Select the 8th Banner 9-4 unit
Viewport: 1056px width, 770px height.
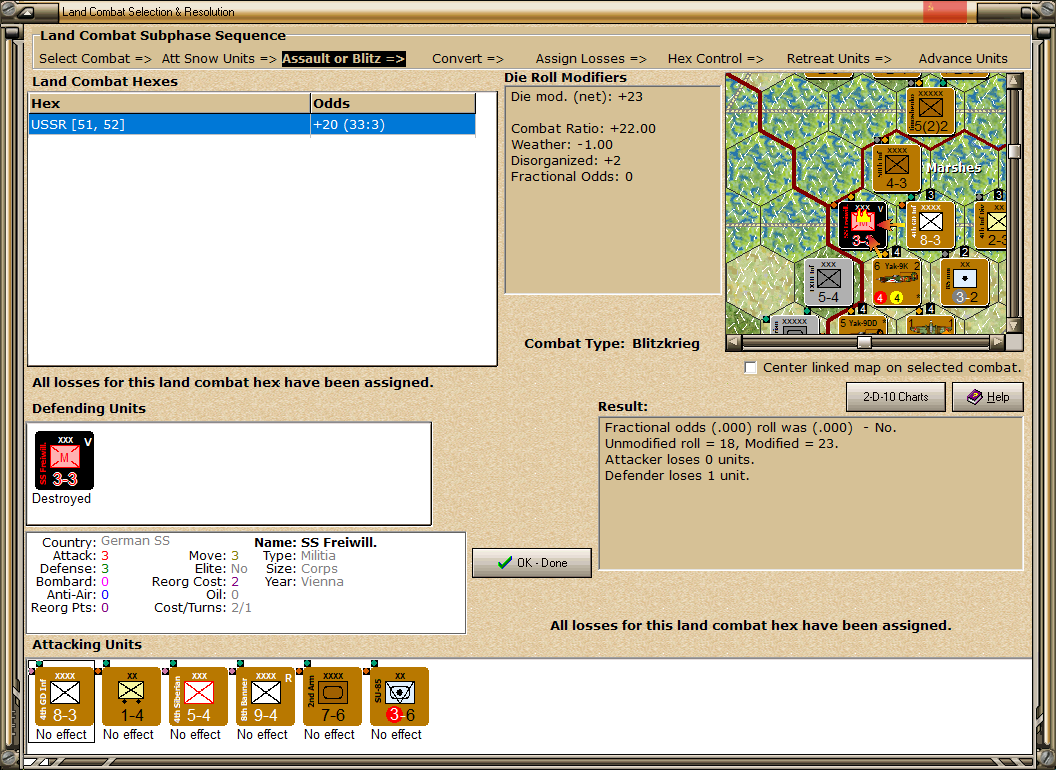[x=265, y=697]
